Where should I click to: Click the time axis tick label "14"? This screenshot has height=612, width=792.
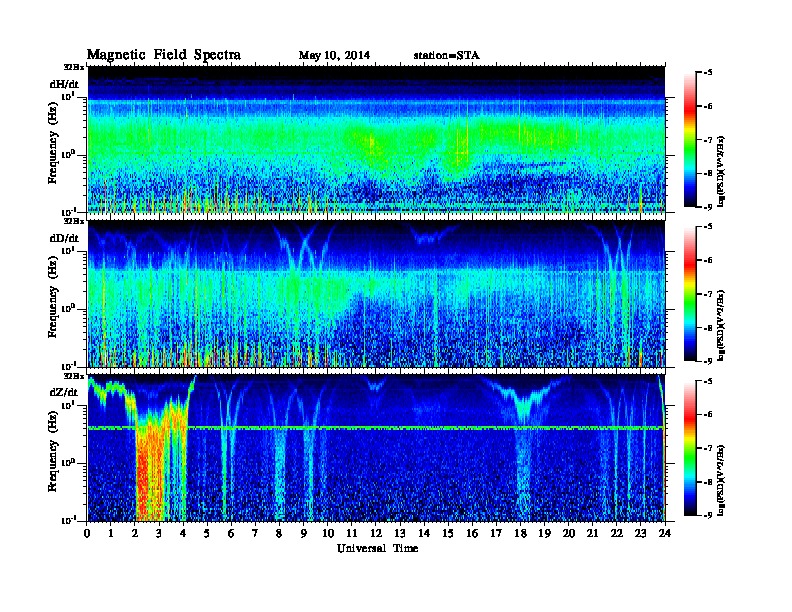click(424, 534)
